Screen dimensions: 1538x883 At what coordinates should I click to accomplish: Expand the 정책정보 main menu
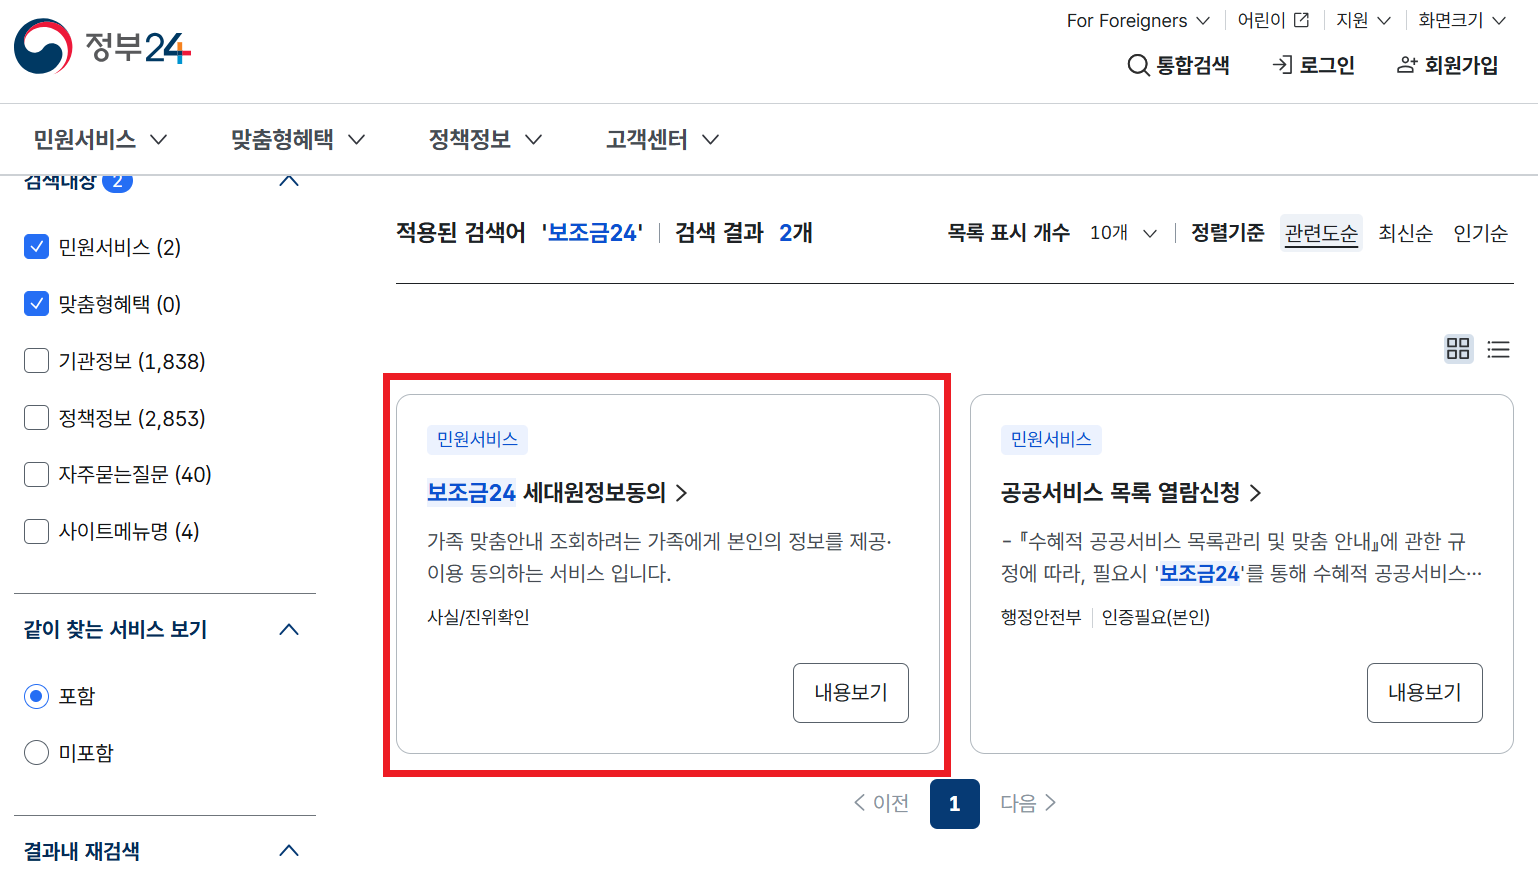pyautogui.click(x=485, y=139)
